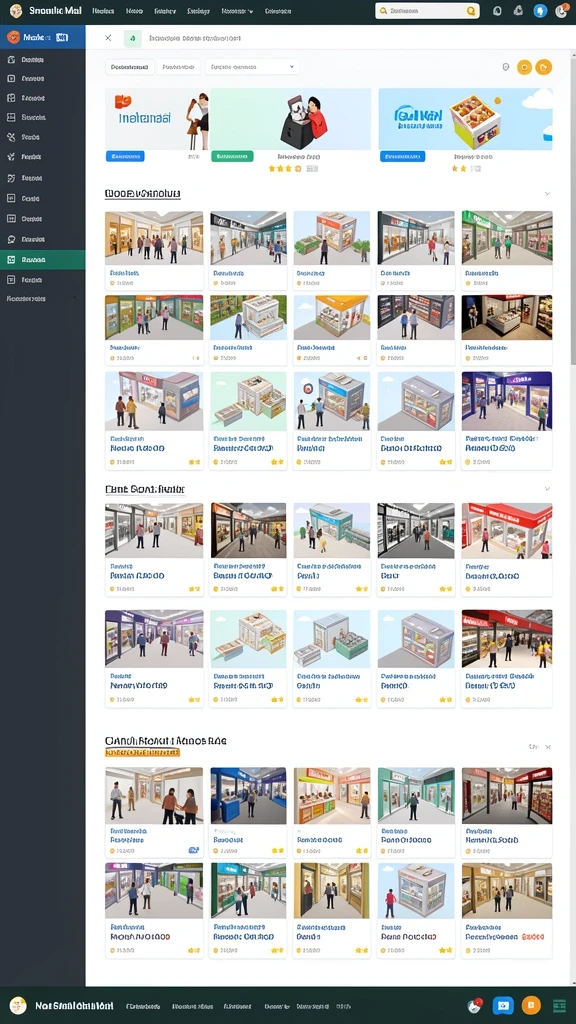Click the X close icon in the sub-header
Screen dimensions: 576x1024
click(108, 38)
